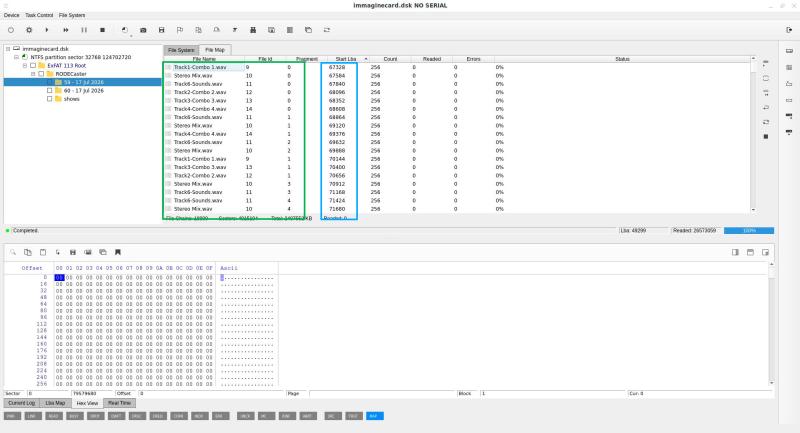Tick the ExFAT 113 Root checkbox
The height and width of the screenshot is (433, 800).
[x=33, y=66]
